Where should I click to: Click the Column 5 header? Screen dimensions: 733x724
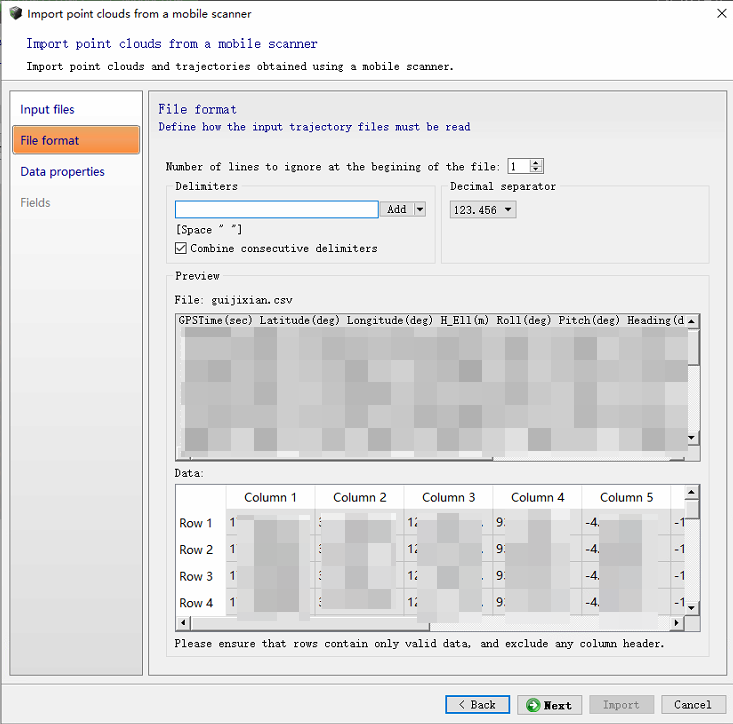[626, 497]
